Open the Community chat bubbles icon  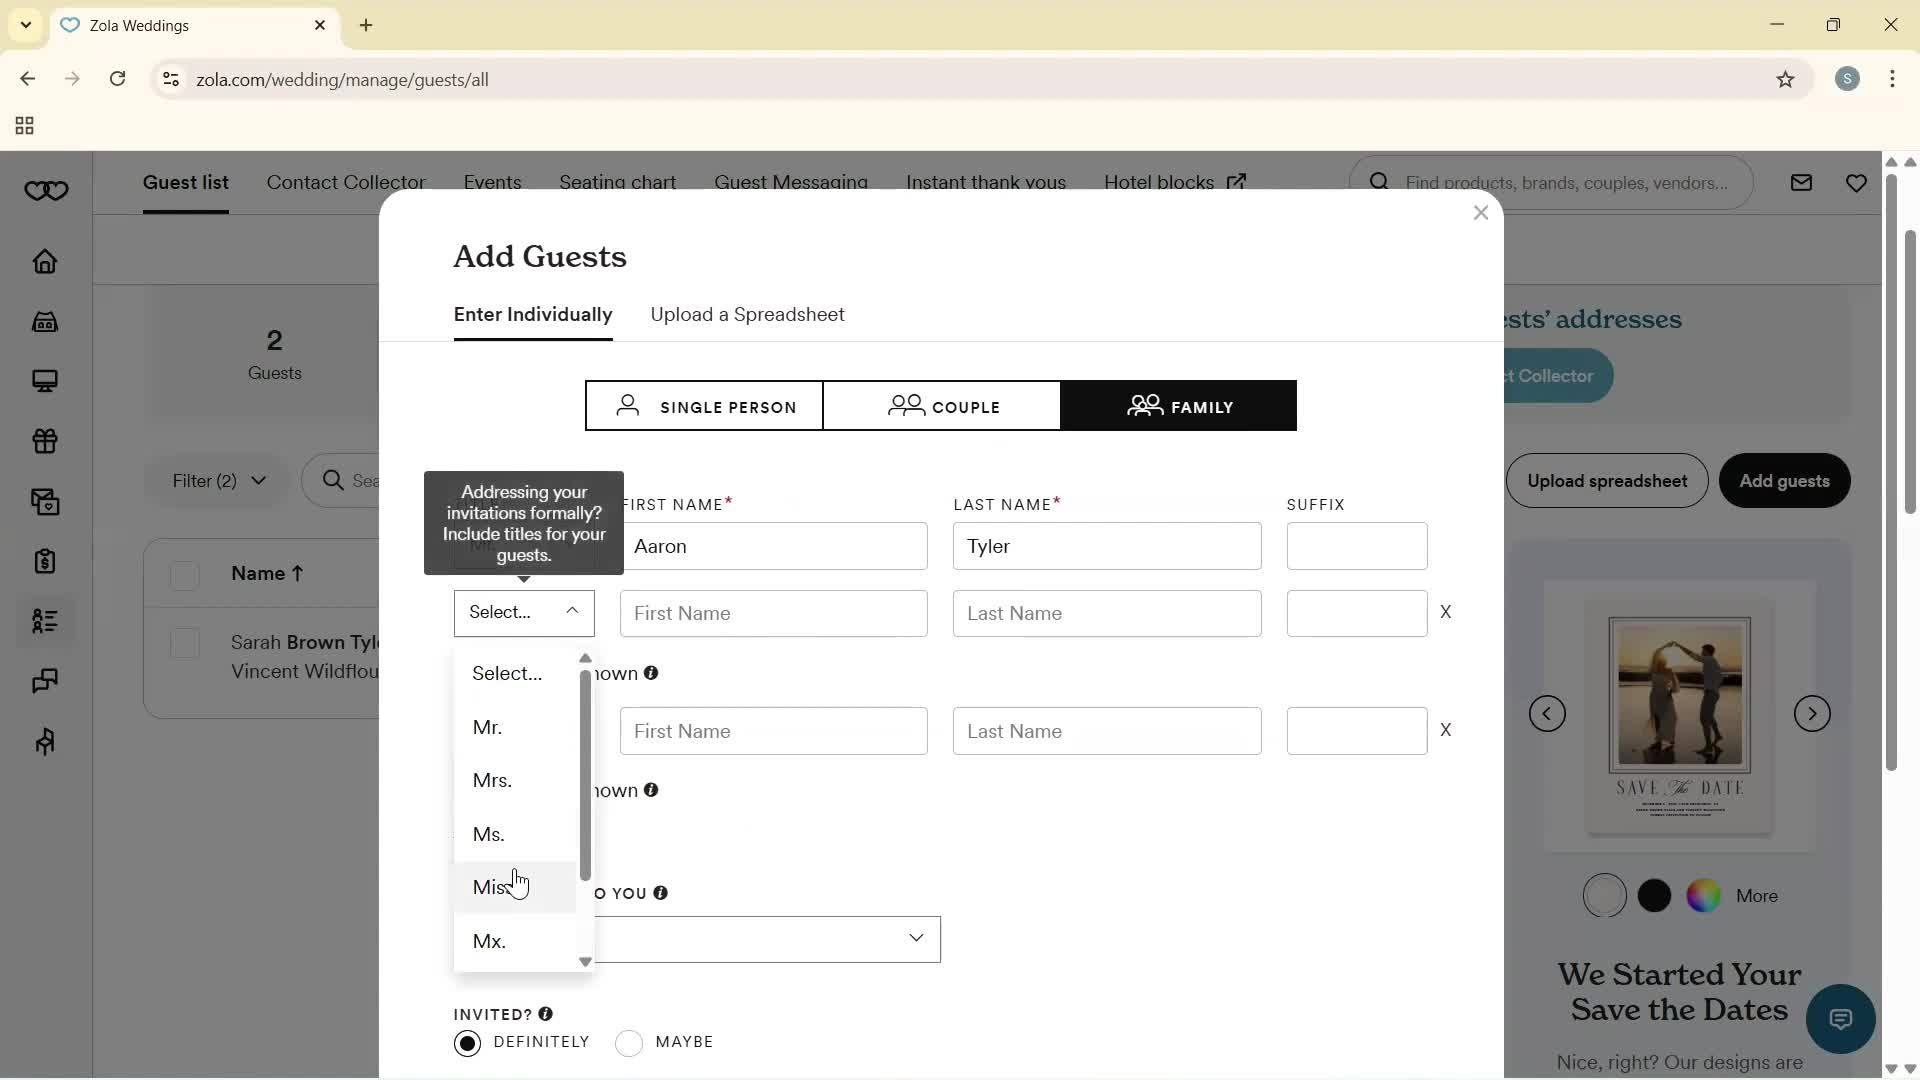coord(46,681)
